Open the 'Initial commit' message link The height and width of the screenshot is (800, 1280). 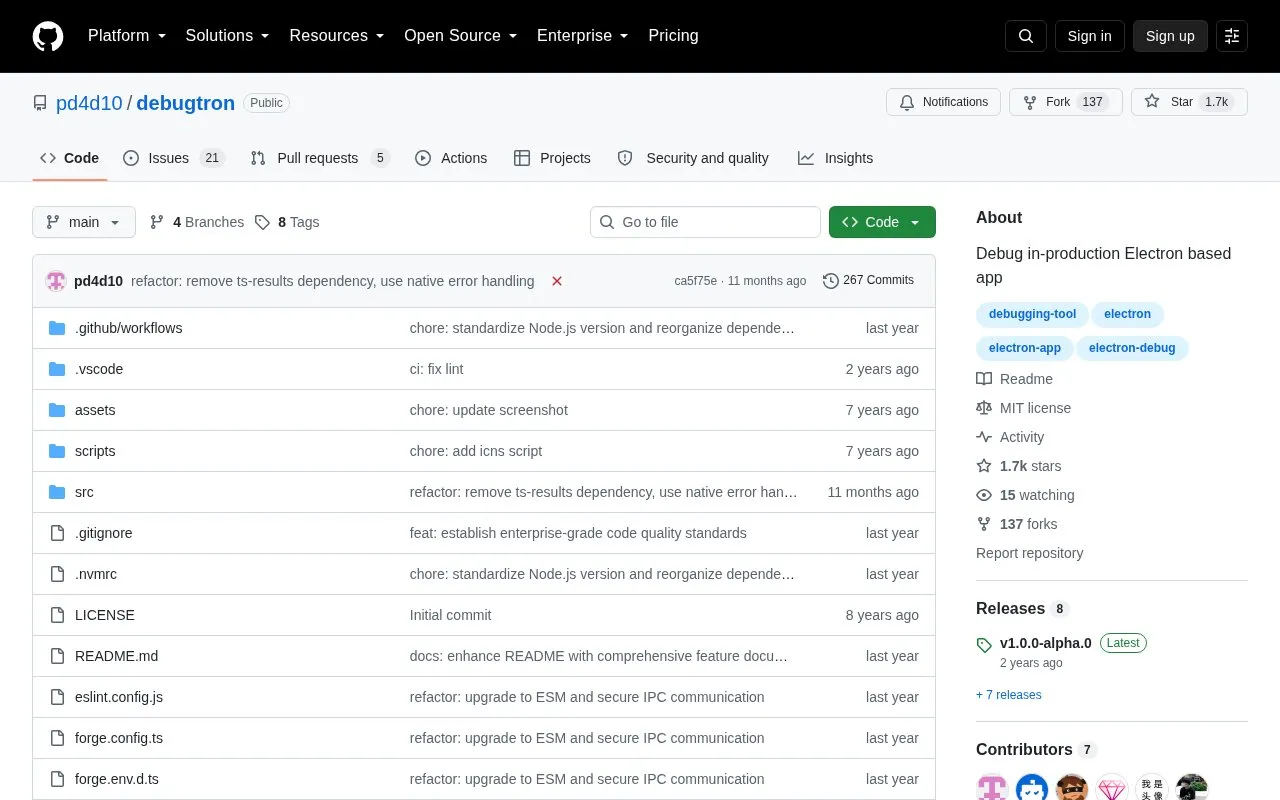(451, 615)
